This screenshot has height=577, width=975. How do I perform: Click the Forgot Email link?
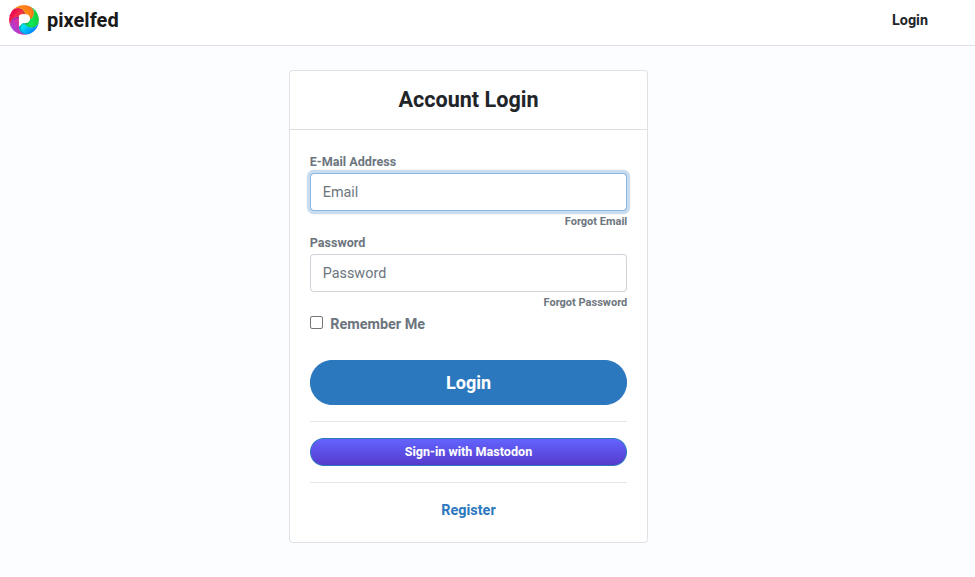click(x=595, y=222)
